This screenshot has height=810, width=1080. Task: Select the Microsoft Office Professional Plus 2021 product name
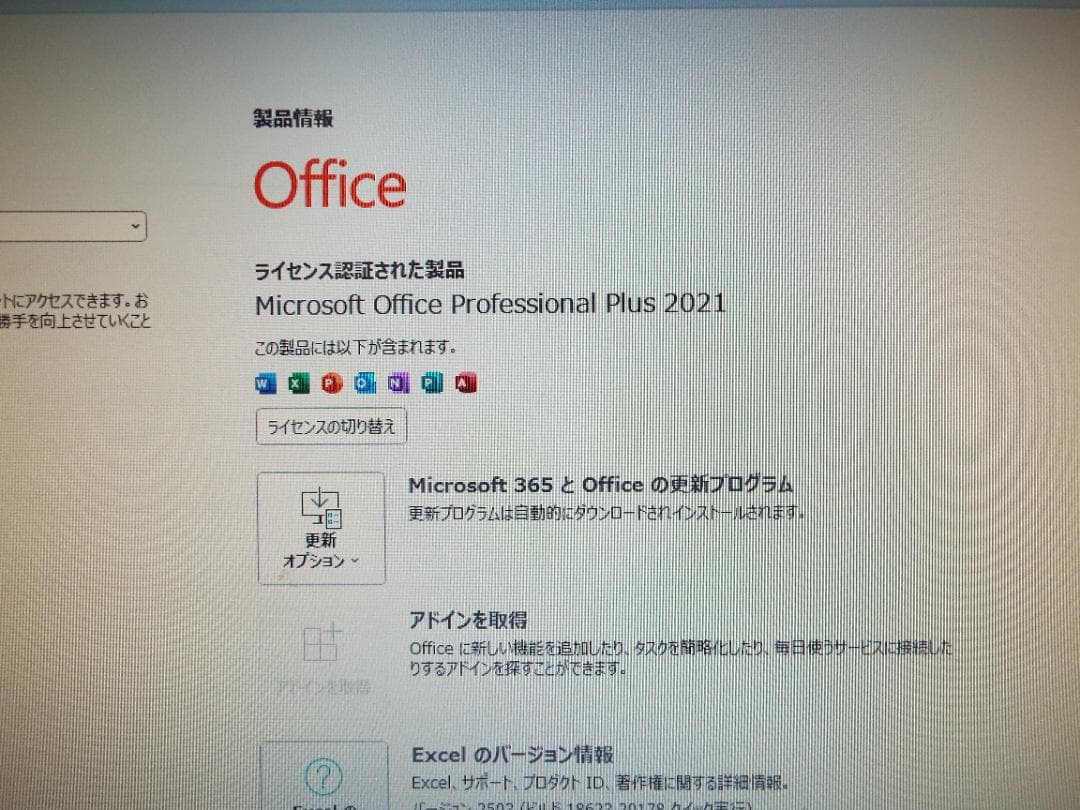490,304
